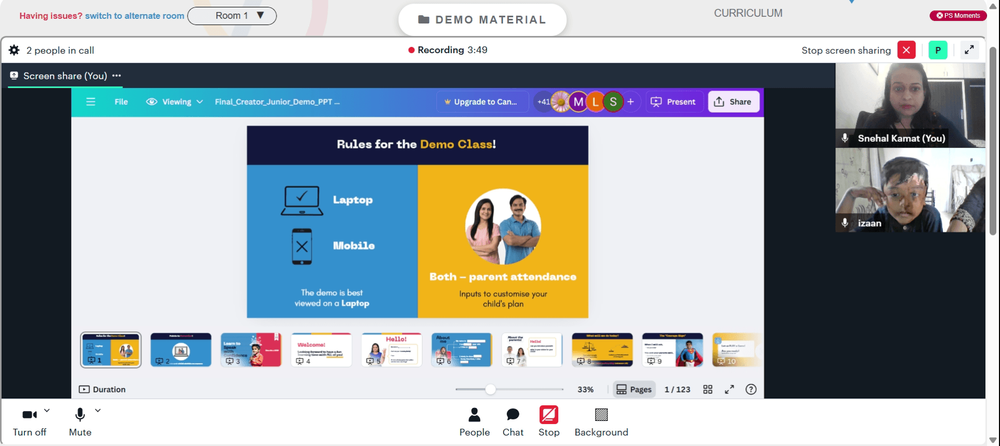This screenshot has width=1000, height=446.
Task: Click collaborator avatar L
Action: click(595, 101)
